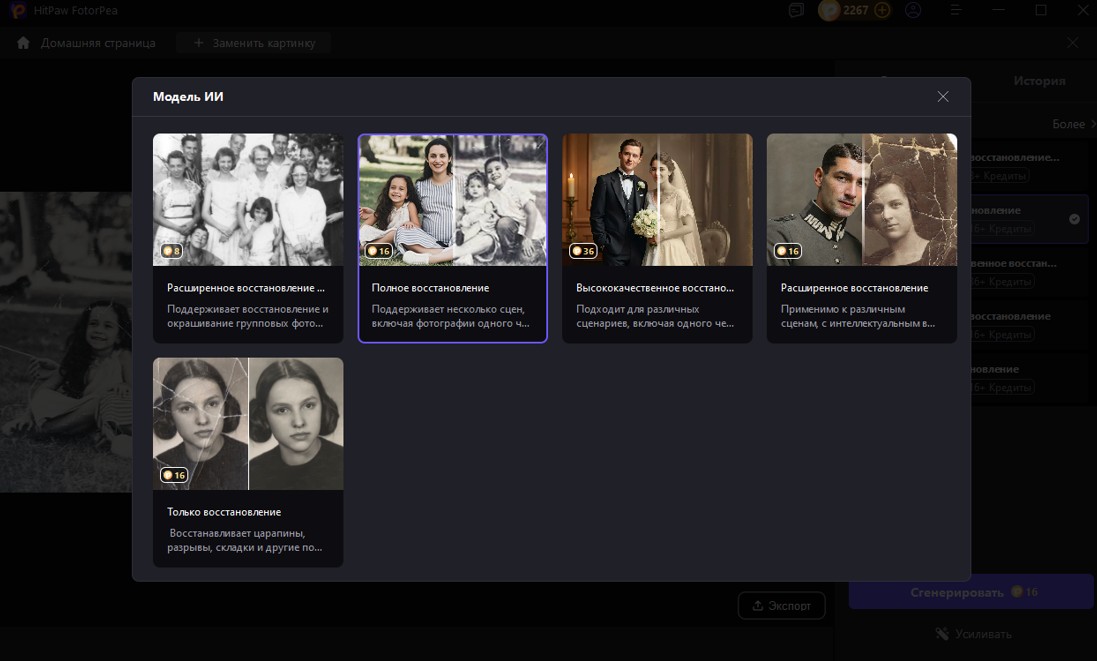Click the 16 credits badge on Только восстановление

(174, 475)
